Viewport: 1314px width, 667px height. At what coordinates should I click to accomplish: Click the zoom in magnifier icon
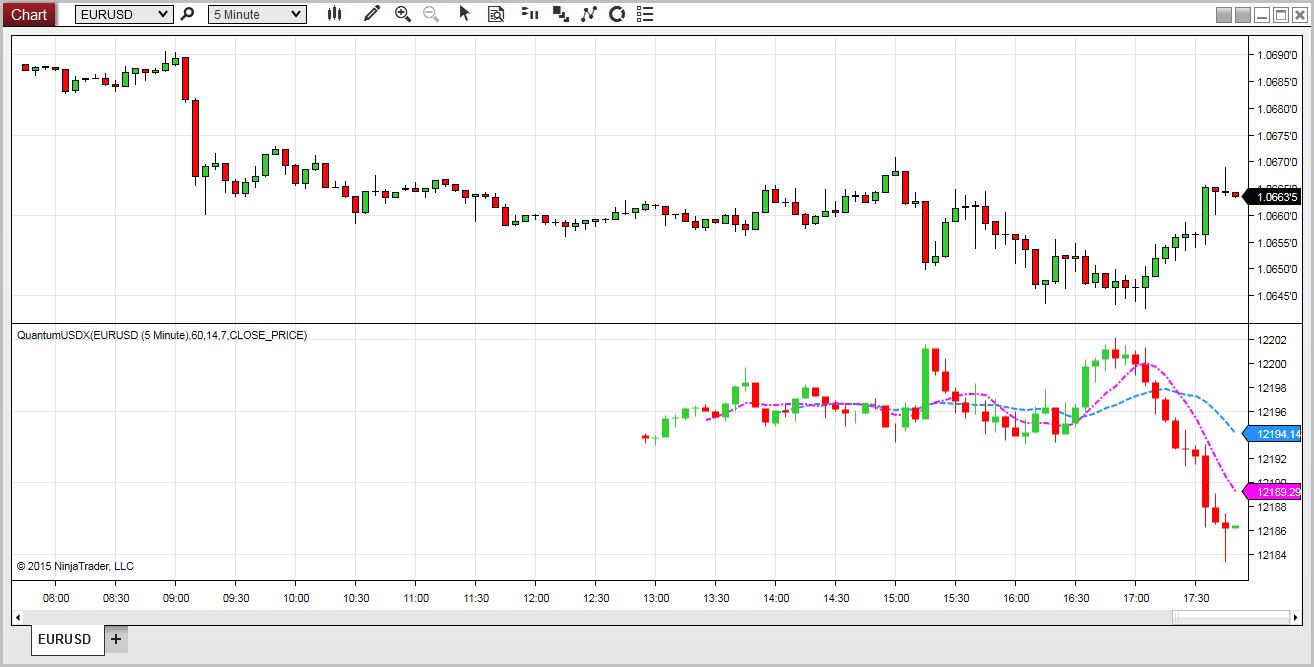[403, 14]
